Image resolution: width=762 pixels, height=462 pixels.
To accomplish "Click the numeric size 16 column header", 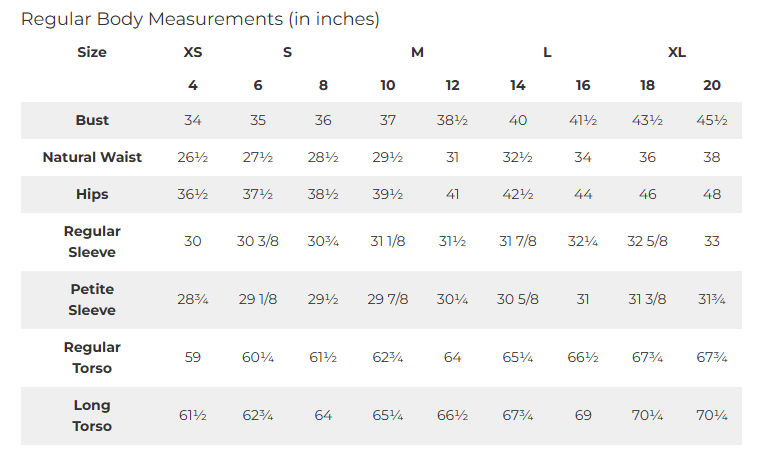I will (583, 86).
